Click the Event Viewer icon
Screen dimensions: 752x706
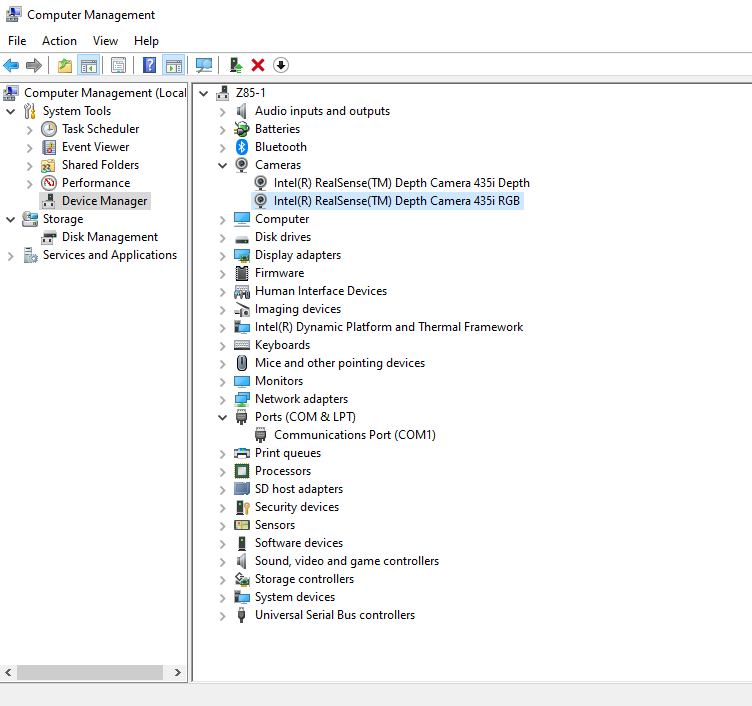(x=49, y=147)
